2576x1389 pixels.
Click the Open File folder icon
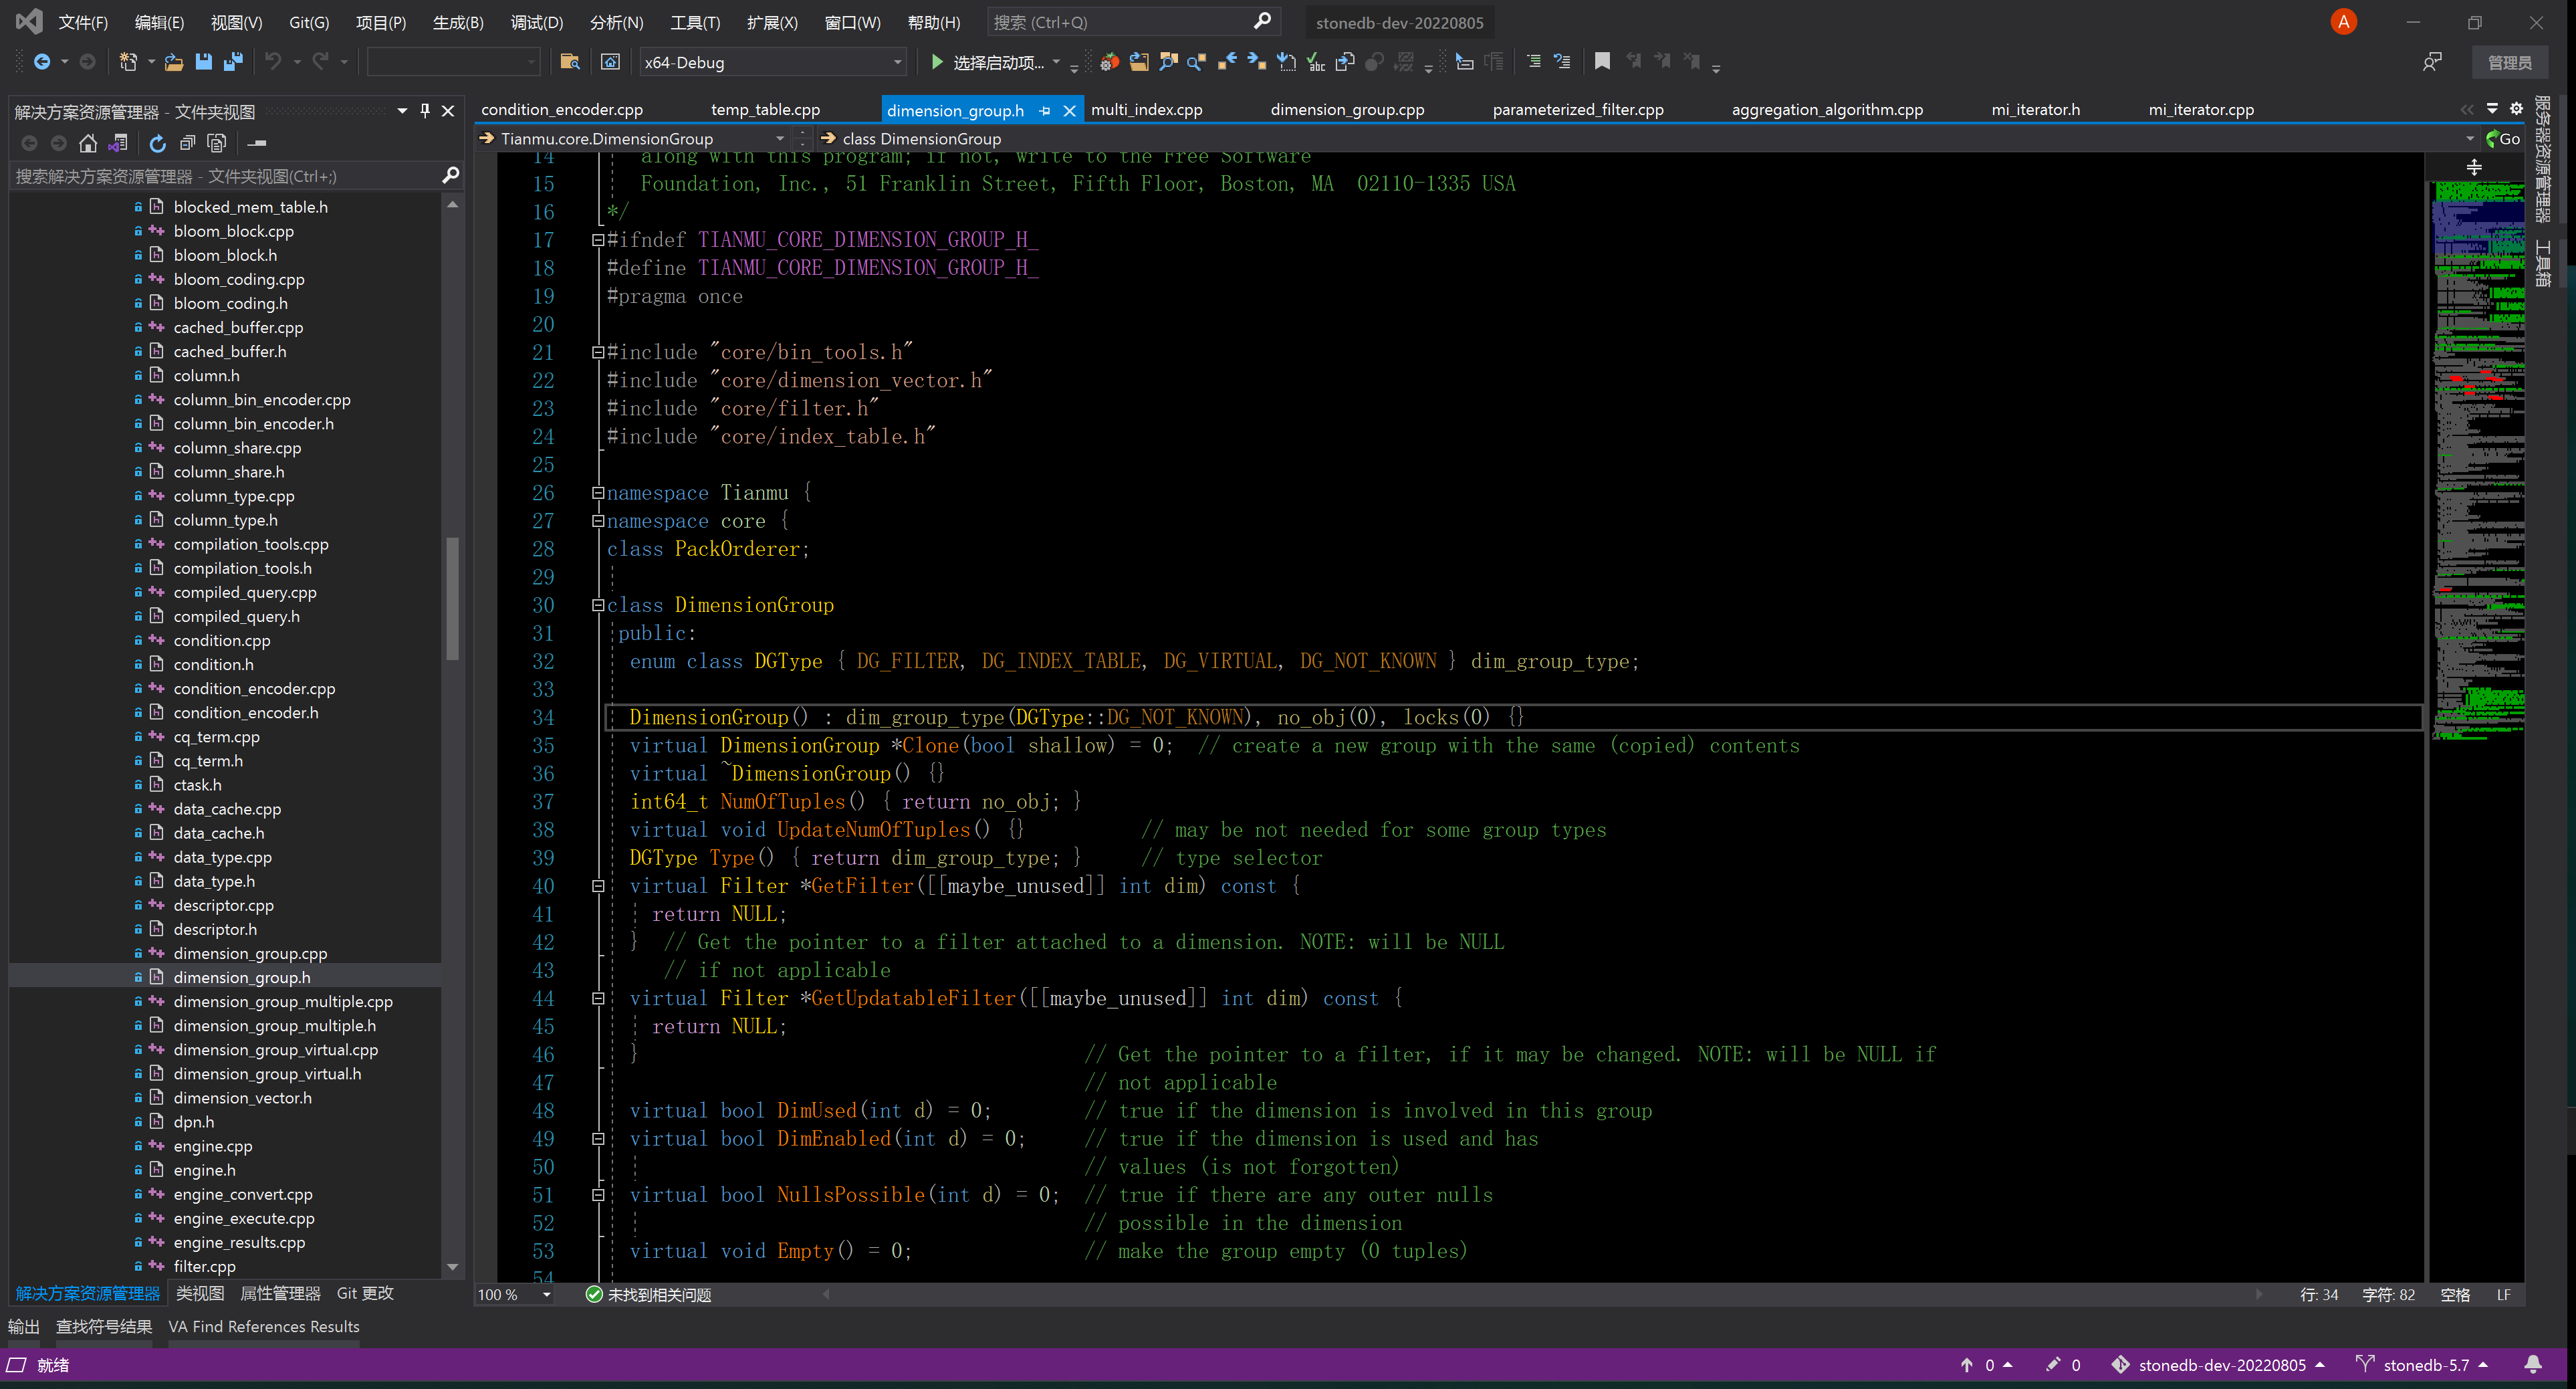(174, 62)
